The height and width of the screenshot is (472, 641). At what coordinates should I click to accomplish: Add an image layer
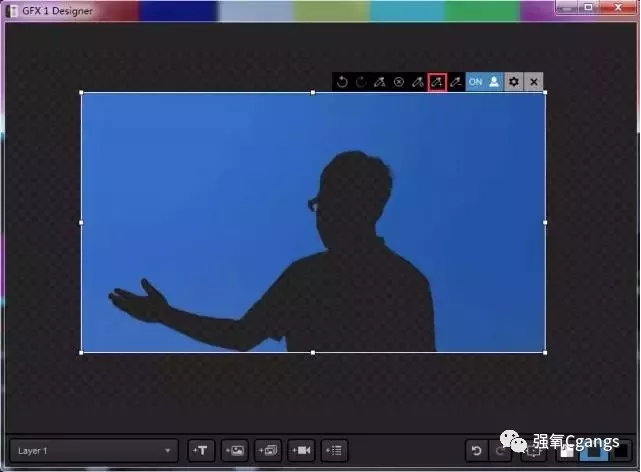[234, 451]
